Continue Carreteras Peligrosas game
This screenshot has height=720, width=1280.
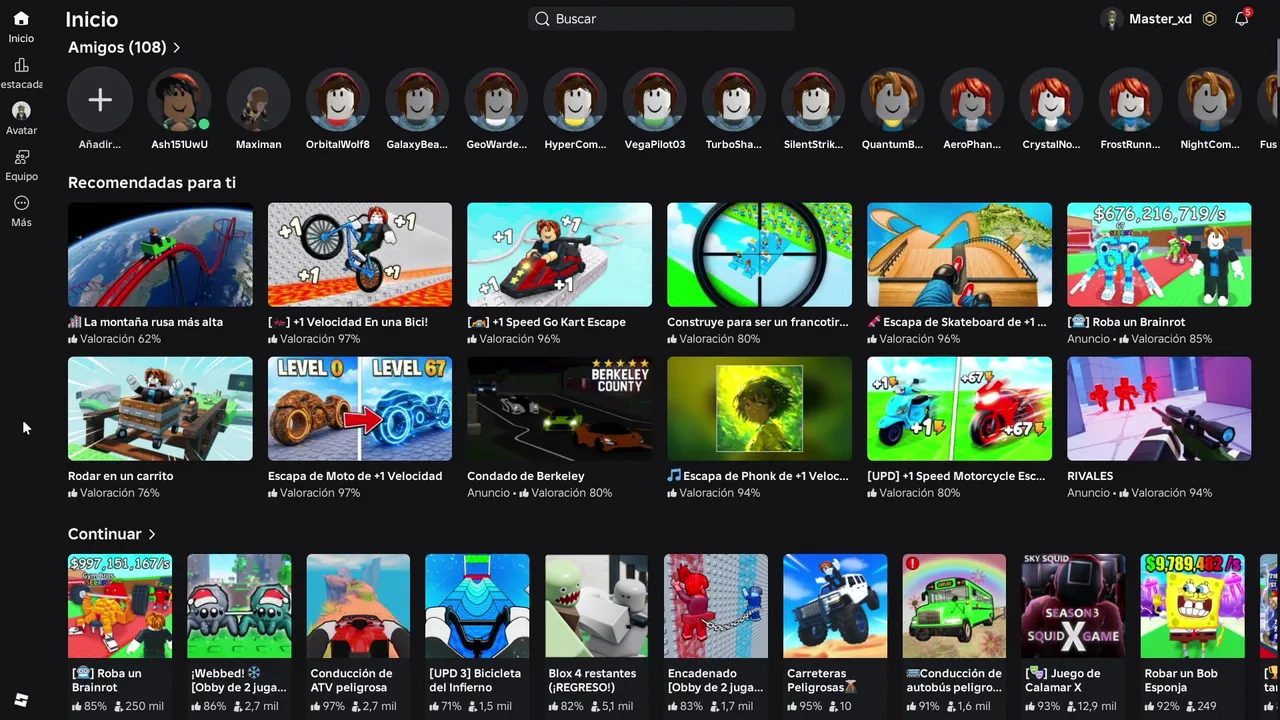(835, 606)
